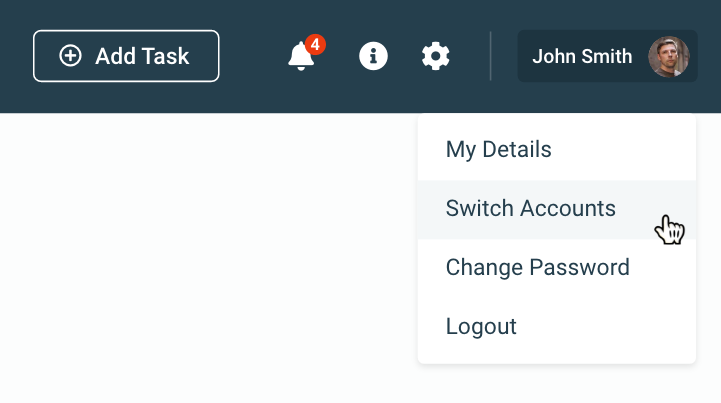Select My Details from the user menu
Viewport: 721px width, 403px height.
point(498,150)
